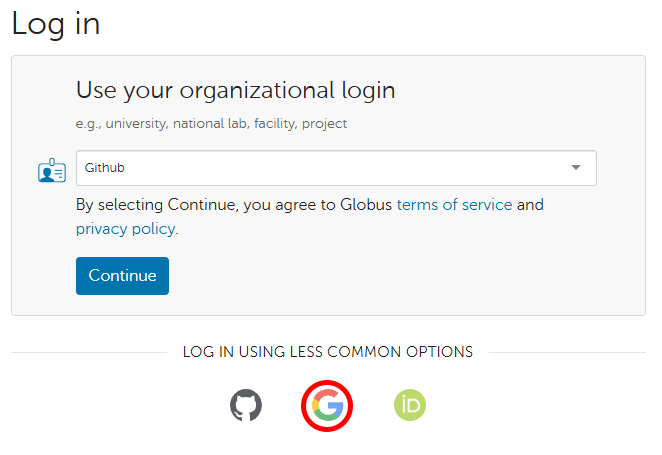The width and height of the screenshot is (662, 455).
Task: Log in using the ORCID iD icon
Action: click(410, 406)
